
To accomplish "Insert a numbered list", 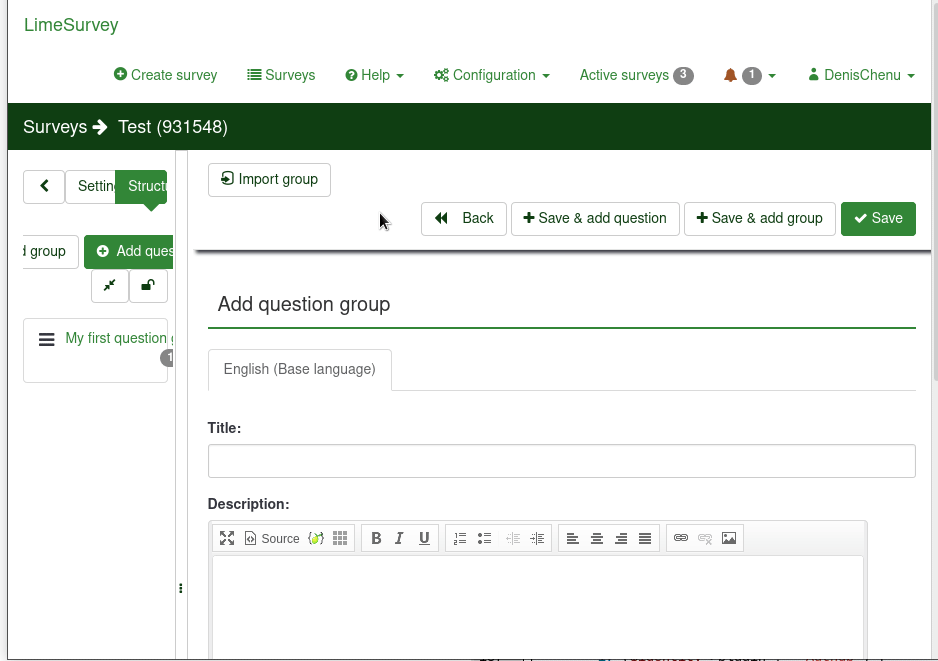I will coord(460,538).
